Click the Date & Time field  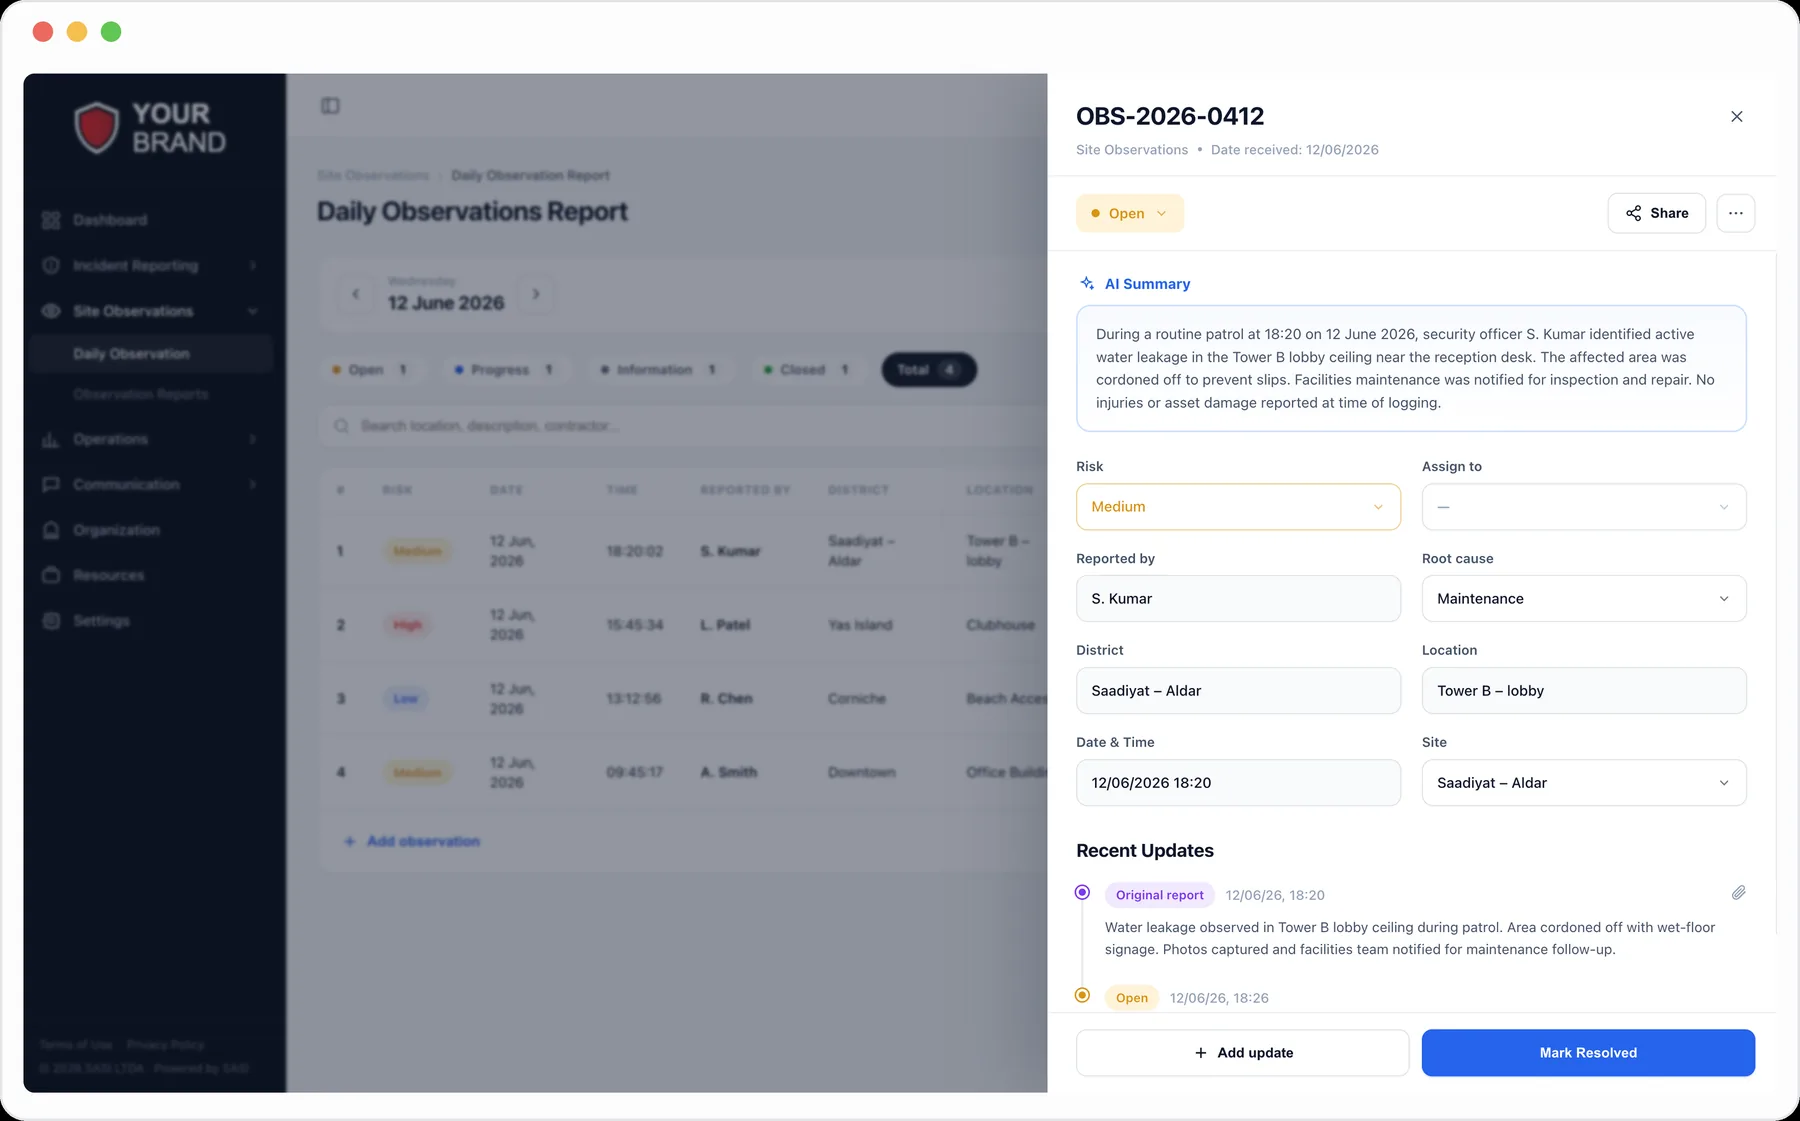click(x=1238, y=783)
